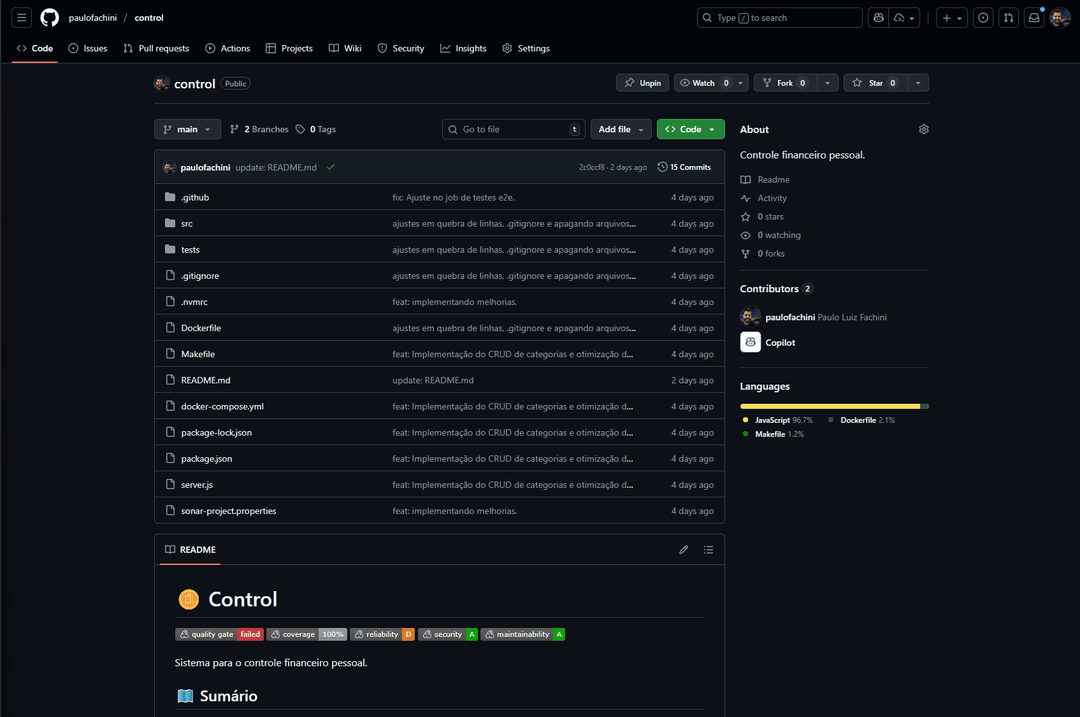Expand the green Code dropdown
Viewport: 1080px width, 717px height.
[690, 130]
